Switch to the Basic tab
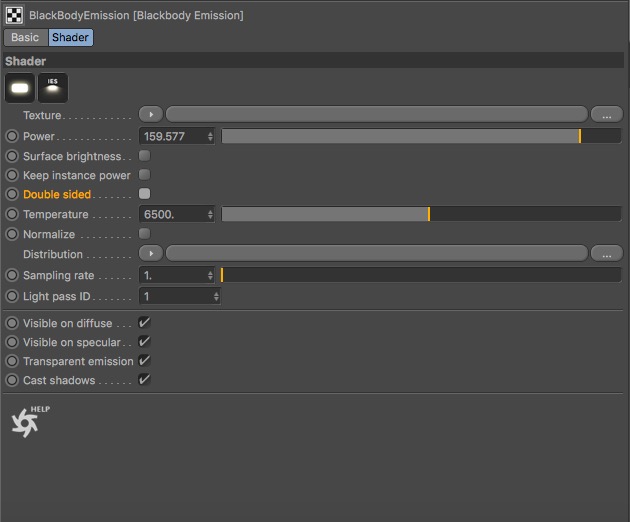630x522 pixels. (x=25, y=37)
